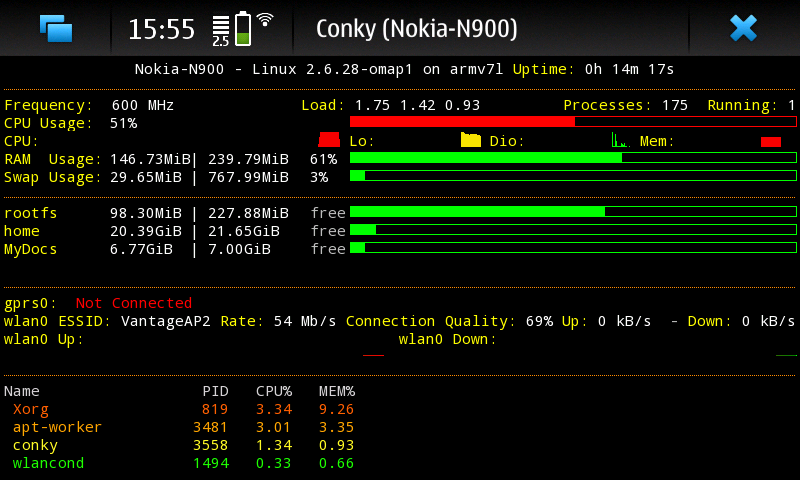
Task: Select the apt-worker process name
Action: (57, 427)
